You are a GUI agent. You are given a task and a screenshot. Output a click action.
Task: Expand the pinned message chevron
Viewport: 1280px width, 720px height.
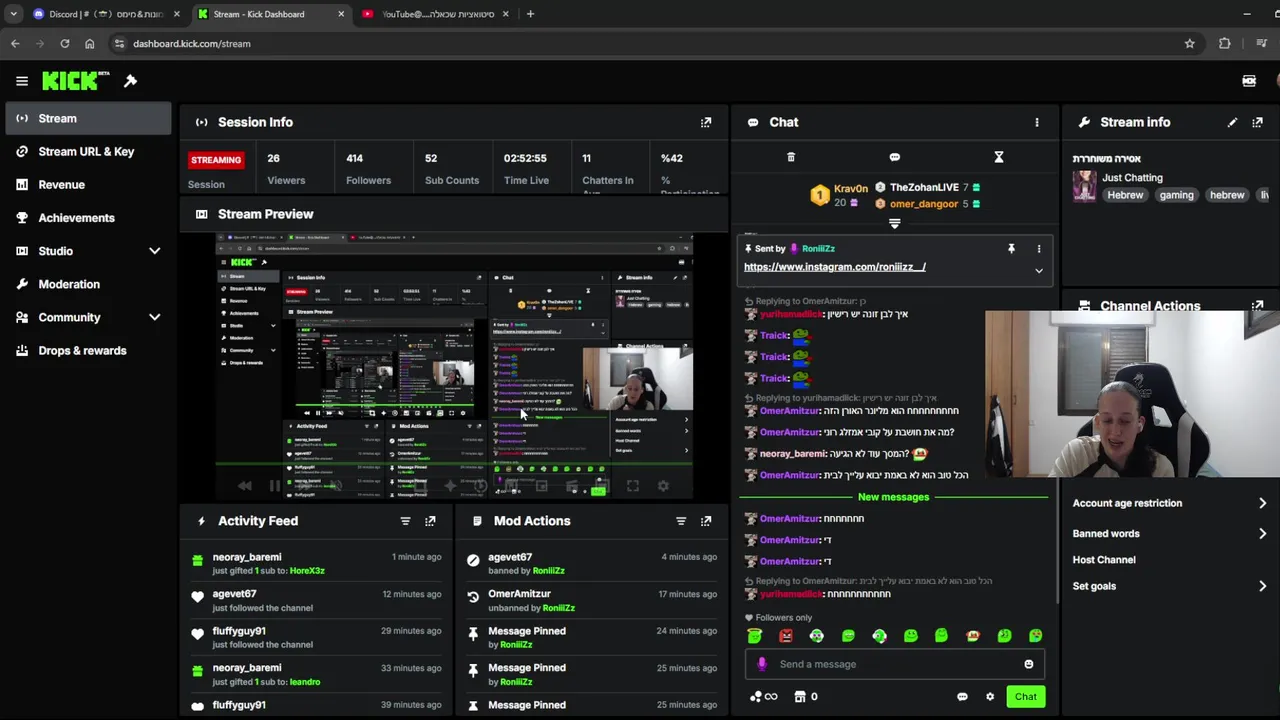coord(1039,271)
